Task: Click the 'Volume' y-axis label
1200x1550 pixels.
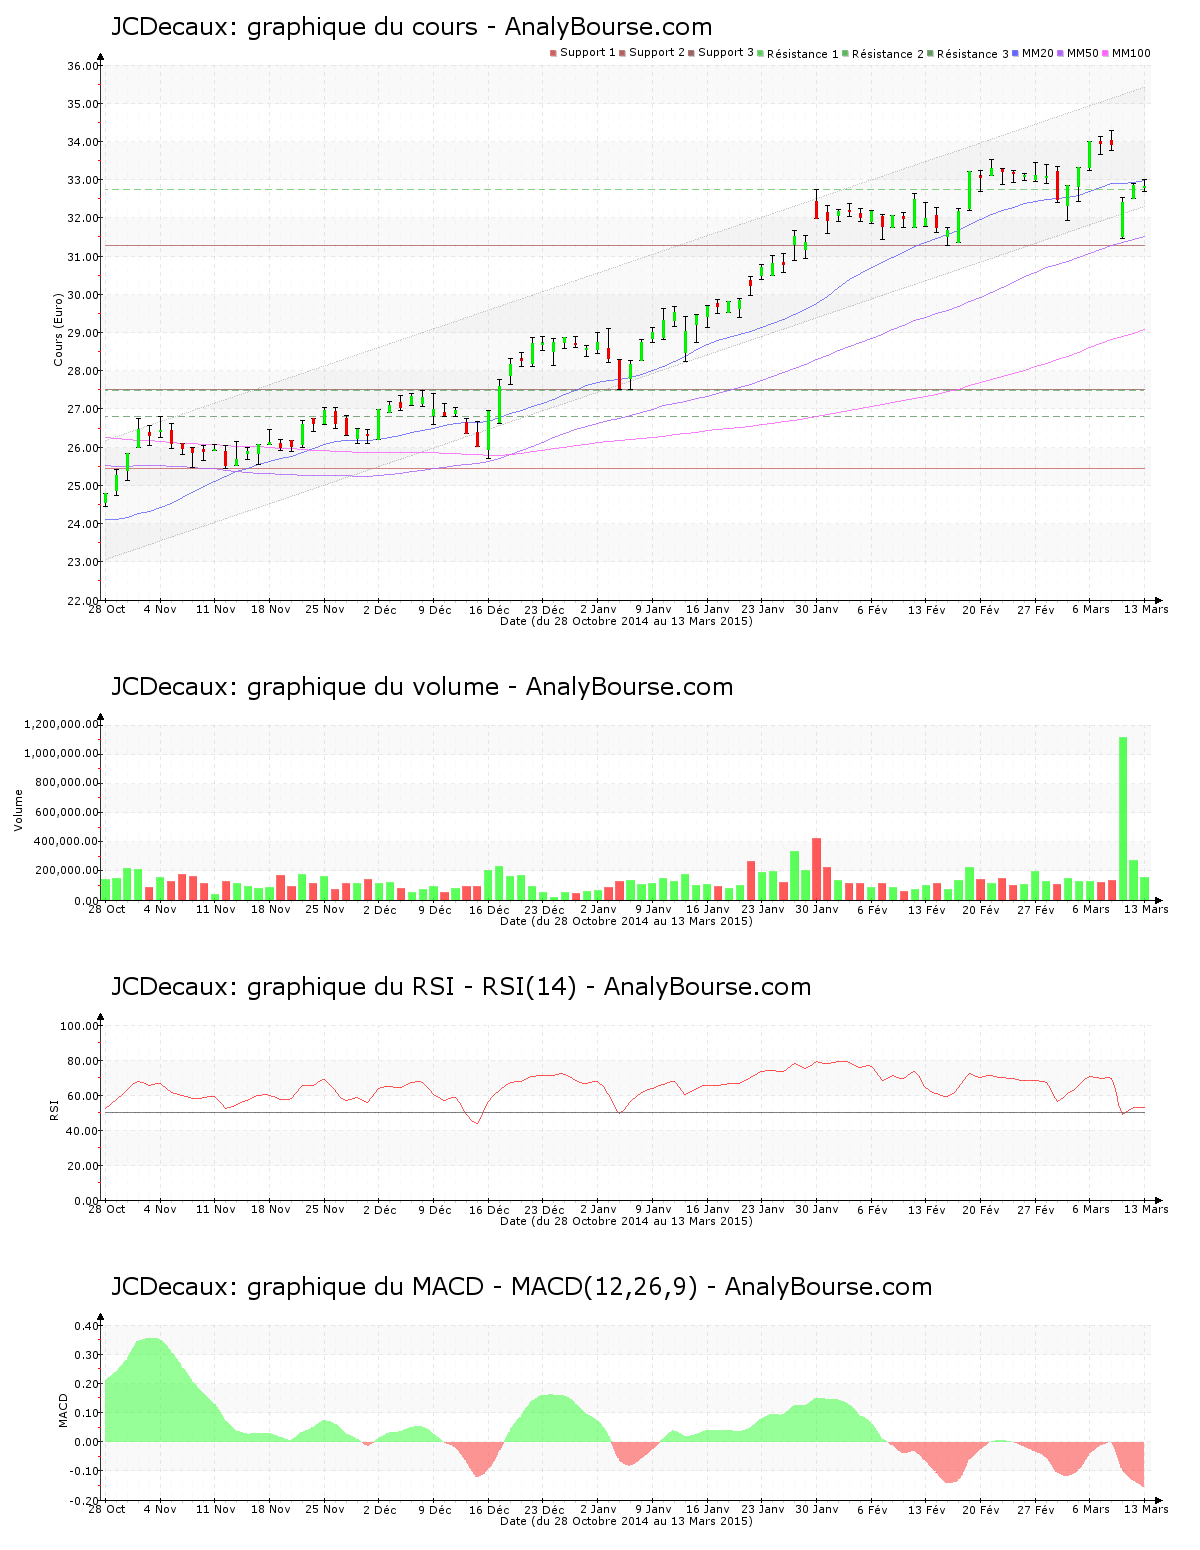Action: pyautogui.click(x=18, y=810)
